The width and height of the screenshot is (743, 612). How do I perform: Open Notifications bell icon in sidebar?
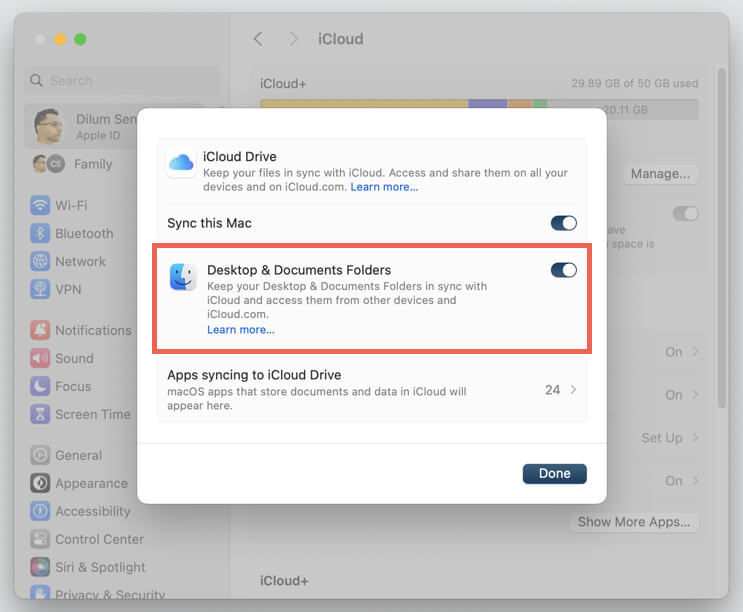pyautogui.click(x=40, y=330)
